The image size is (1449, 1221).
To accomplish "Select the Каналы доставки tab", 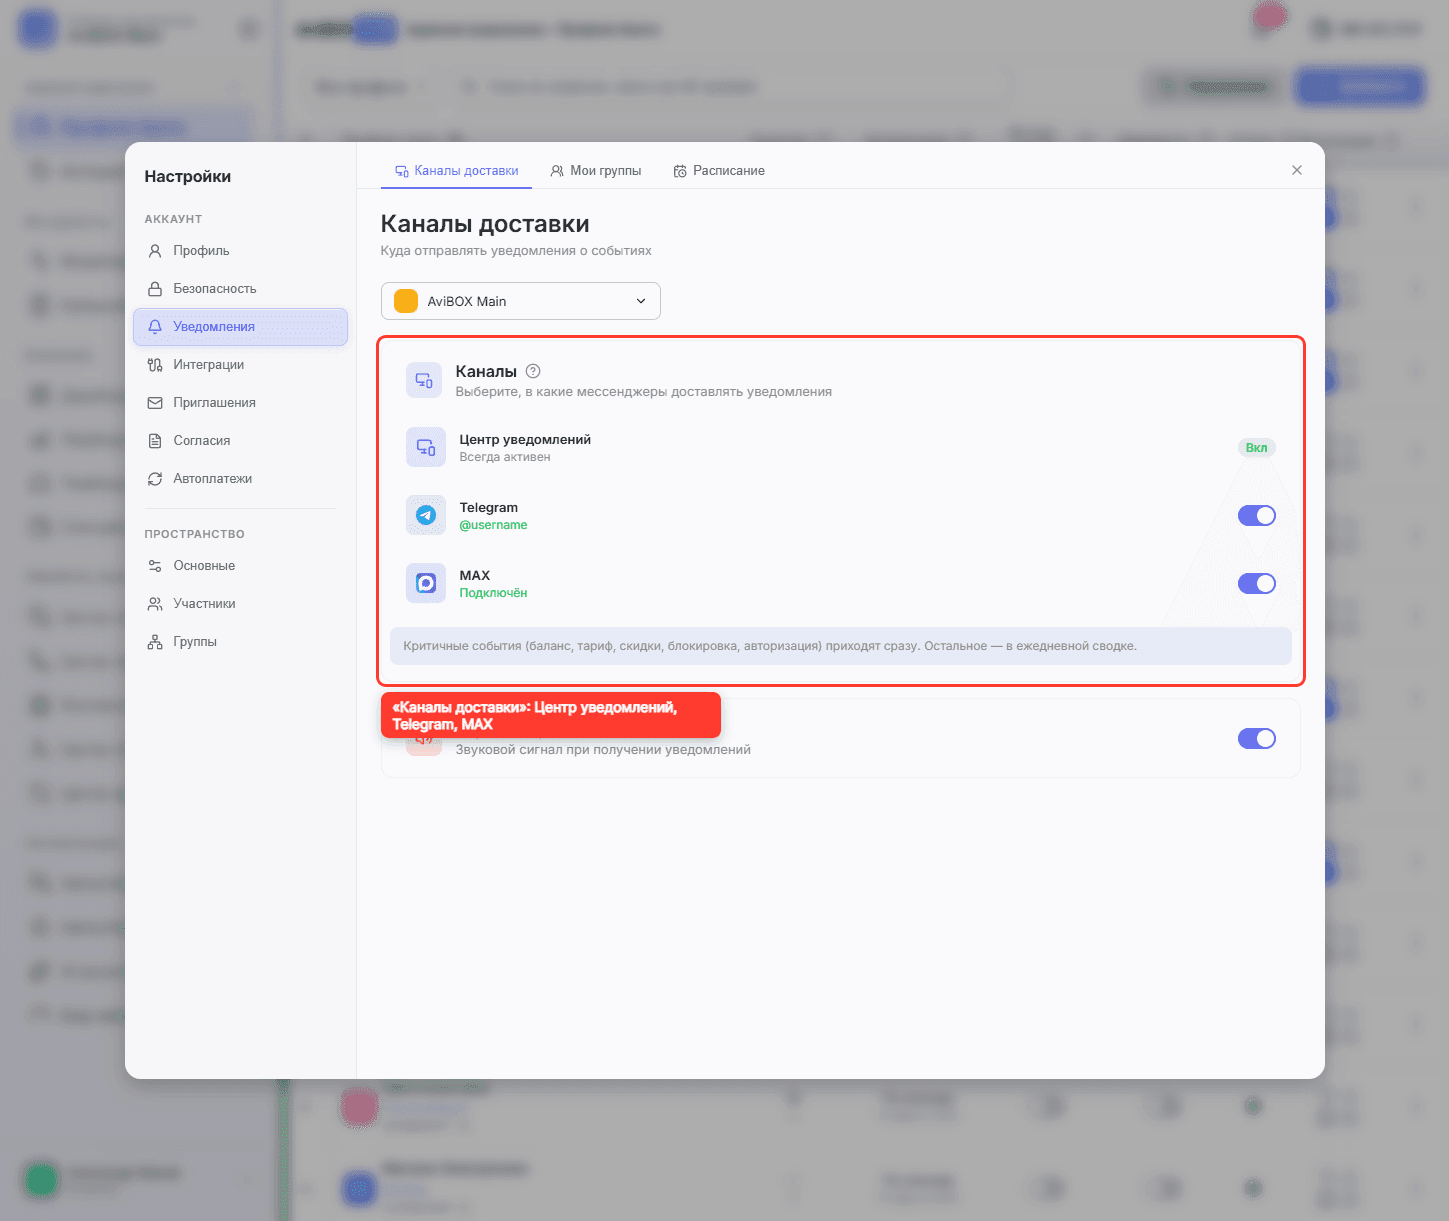I will coord(456,171).
